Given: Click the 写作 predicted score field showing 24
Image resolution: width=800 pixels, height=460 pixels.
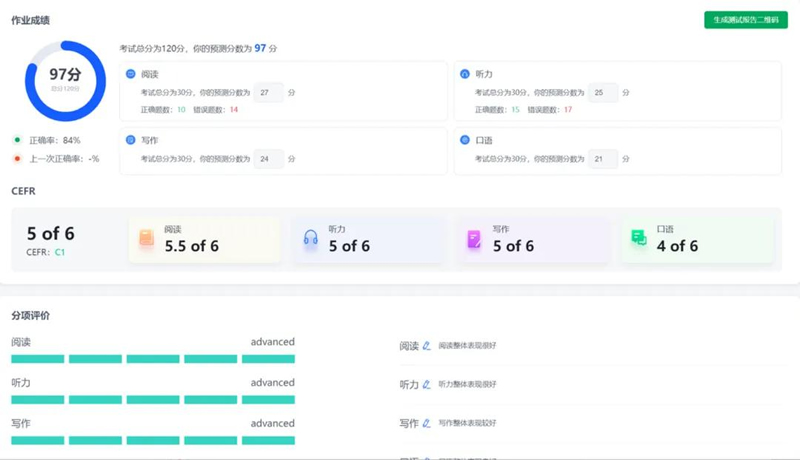Looking at the screenshot, I should (x=268, y=158).
